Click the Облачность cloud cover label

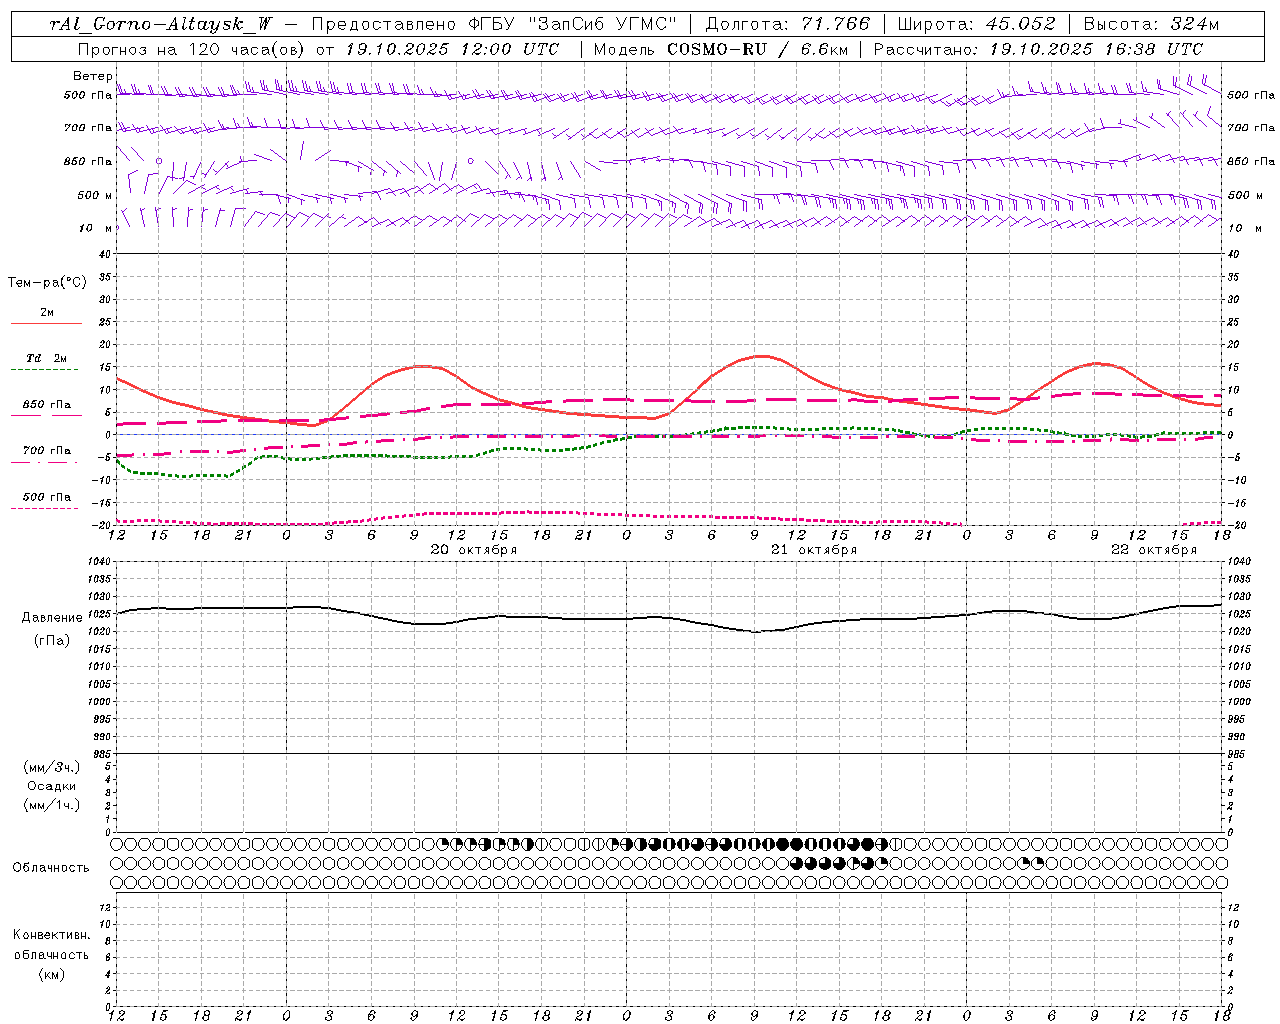(x=51, y=868)
